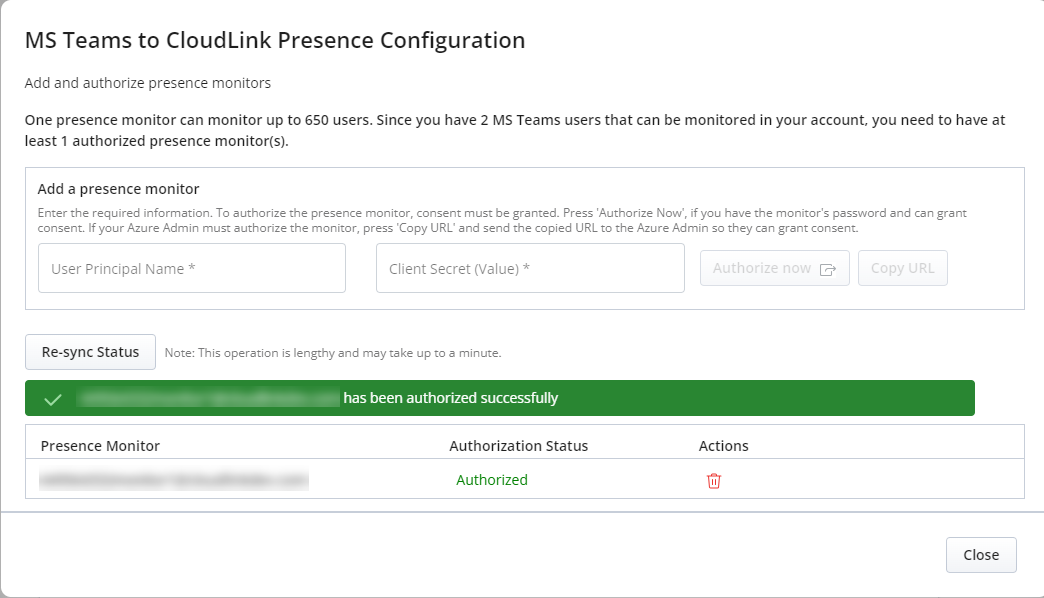Focus the Client Secret (Value) field
Viewport: 1044px width, 598px height.
pos(530,268)
